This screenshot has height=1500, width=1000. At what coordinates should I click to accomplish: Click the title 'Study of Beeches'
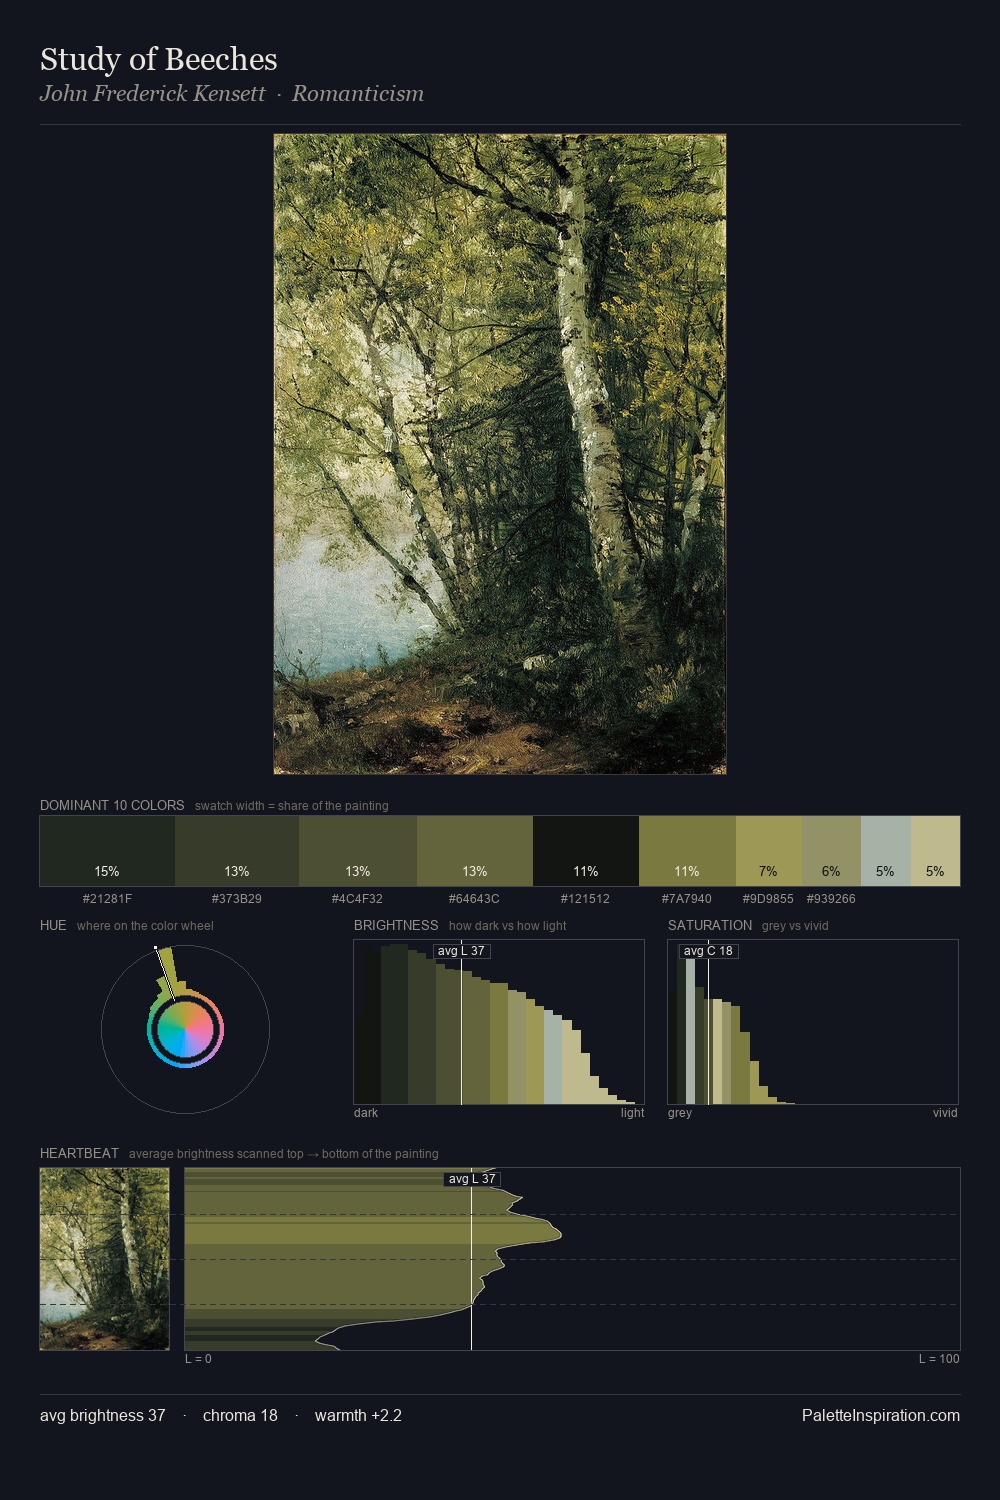[x=159, y=59]
